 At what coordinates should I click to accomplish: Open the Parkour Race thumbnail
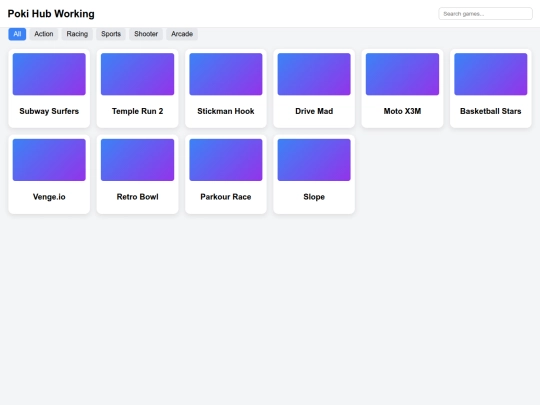pos(226,160)
